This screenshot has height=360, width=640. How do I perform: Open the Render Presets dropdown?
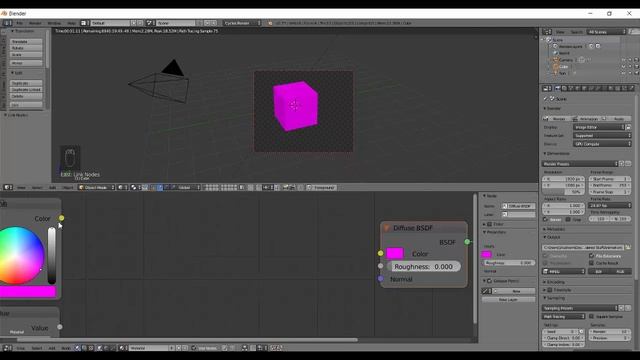click(x=580, y=164)
